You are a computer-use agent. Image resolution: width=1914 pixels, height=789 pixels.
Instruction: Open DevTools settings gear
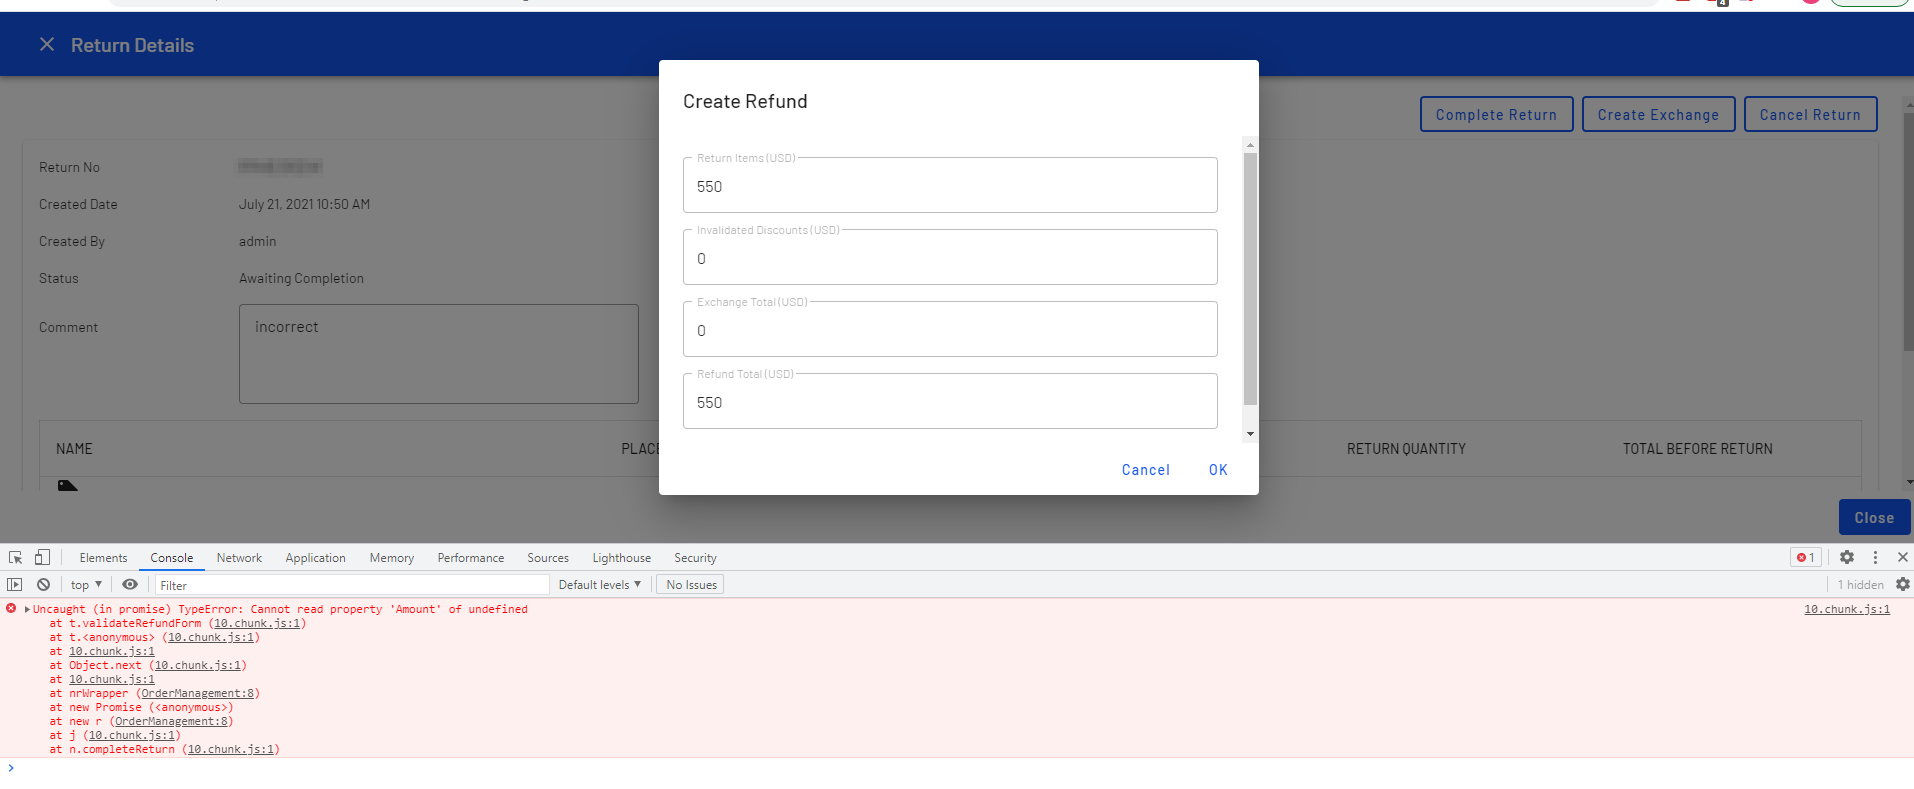(x=1847, y=558)
